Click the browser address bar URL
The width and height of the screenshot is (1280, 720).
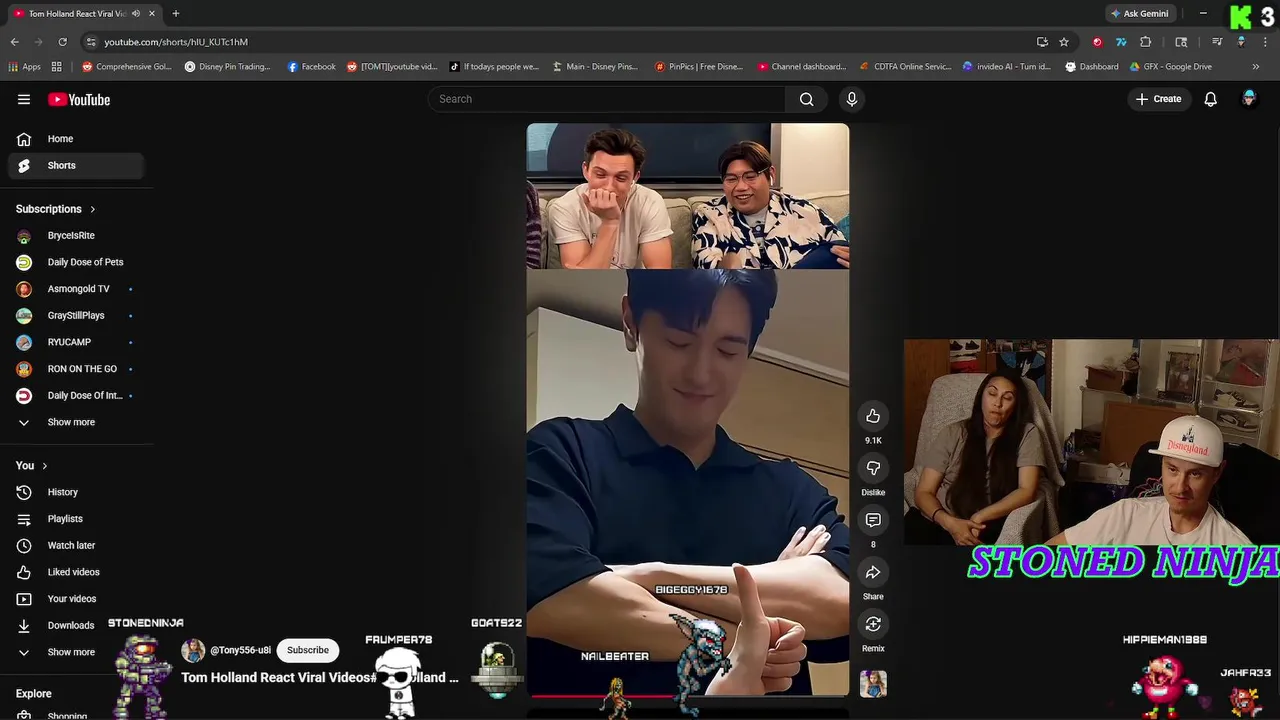point(176,42)
